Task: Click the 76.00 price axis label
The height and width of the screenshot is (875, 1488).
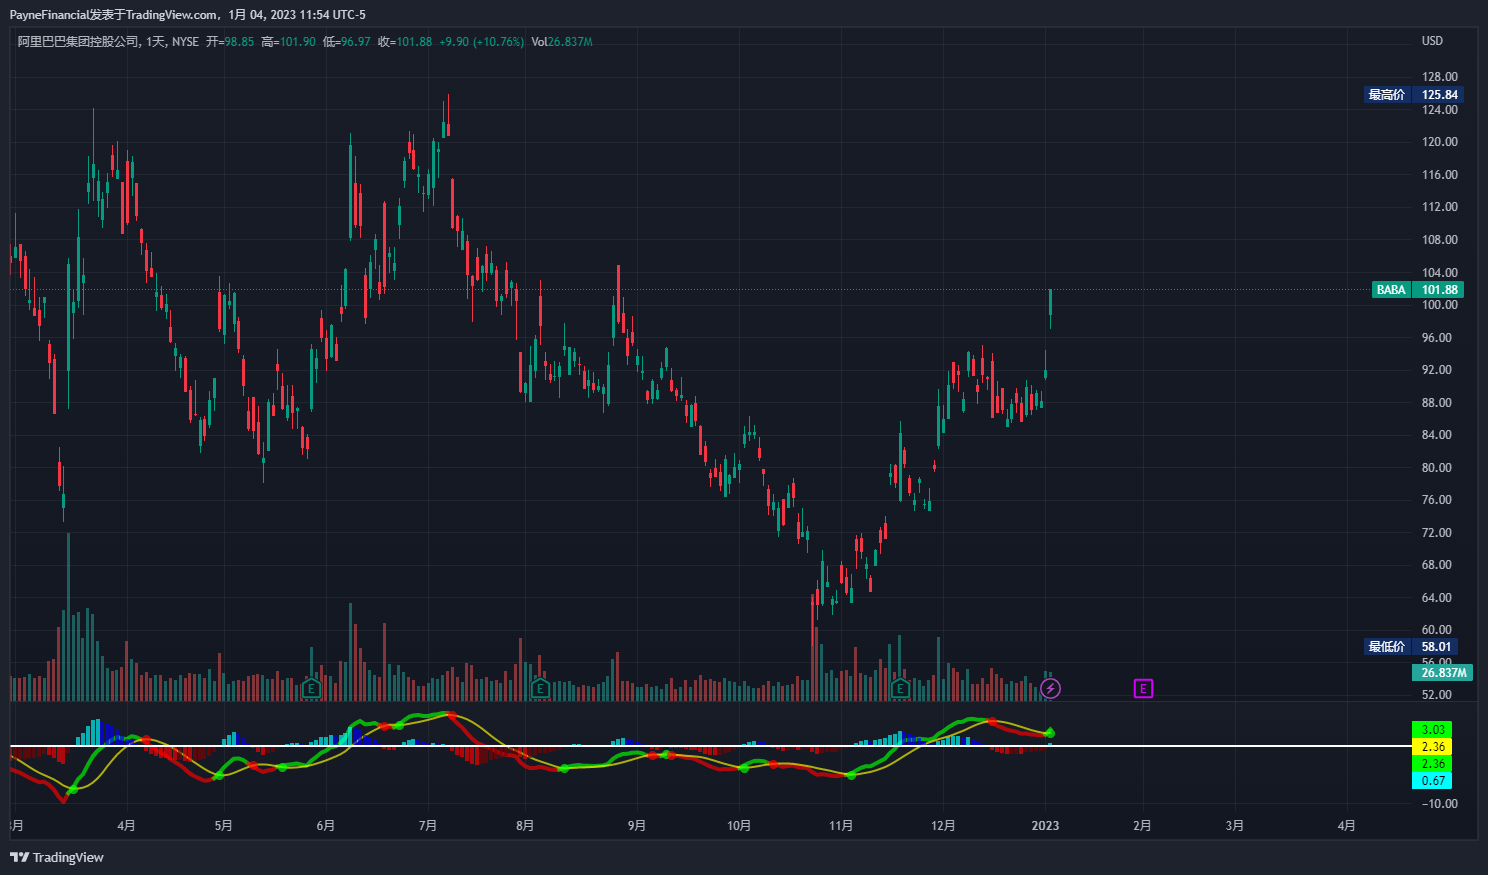Action: click(1440, 500)
